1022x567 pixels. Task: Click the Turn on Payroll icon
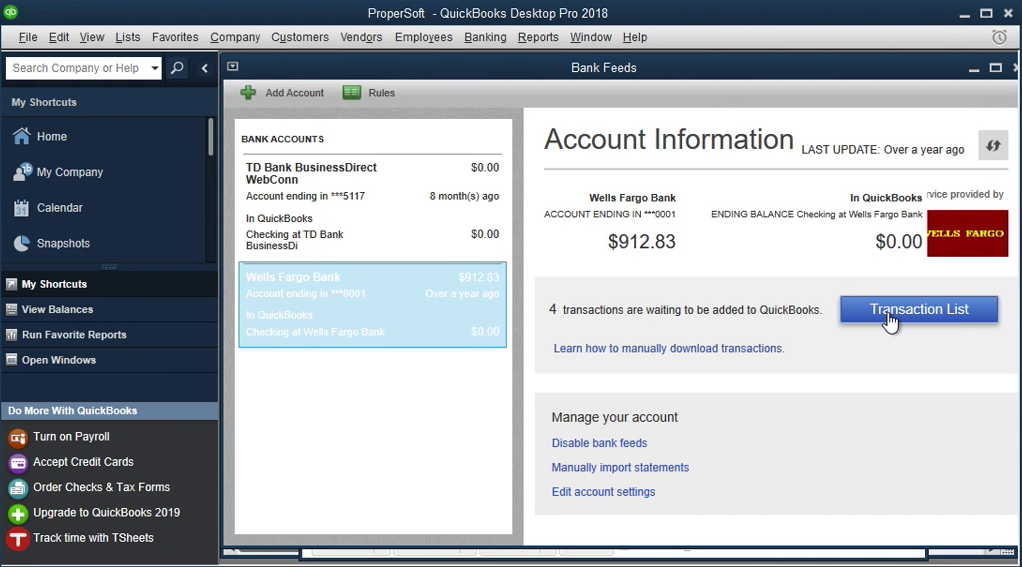click(18, 437)
